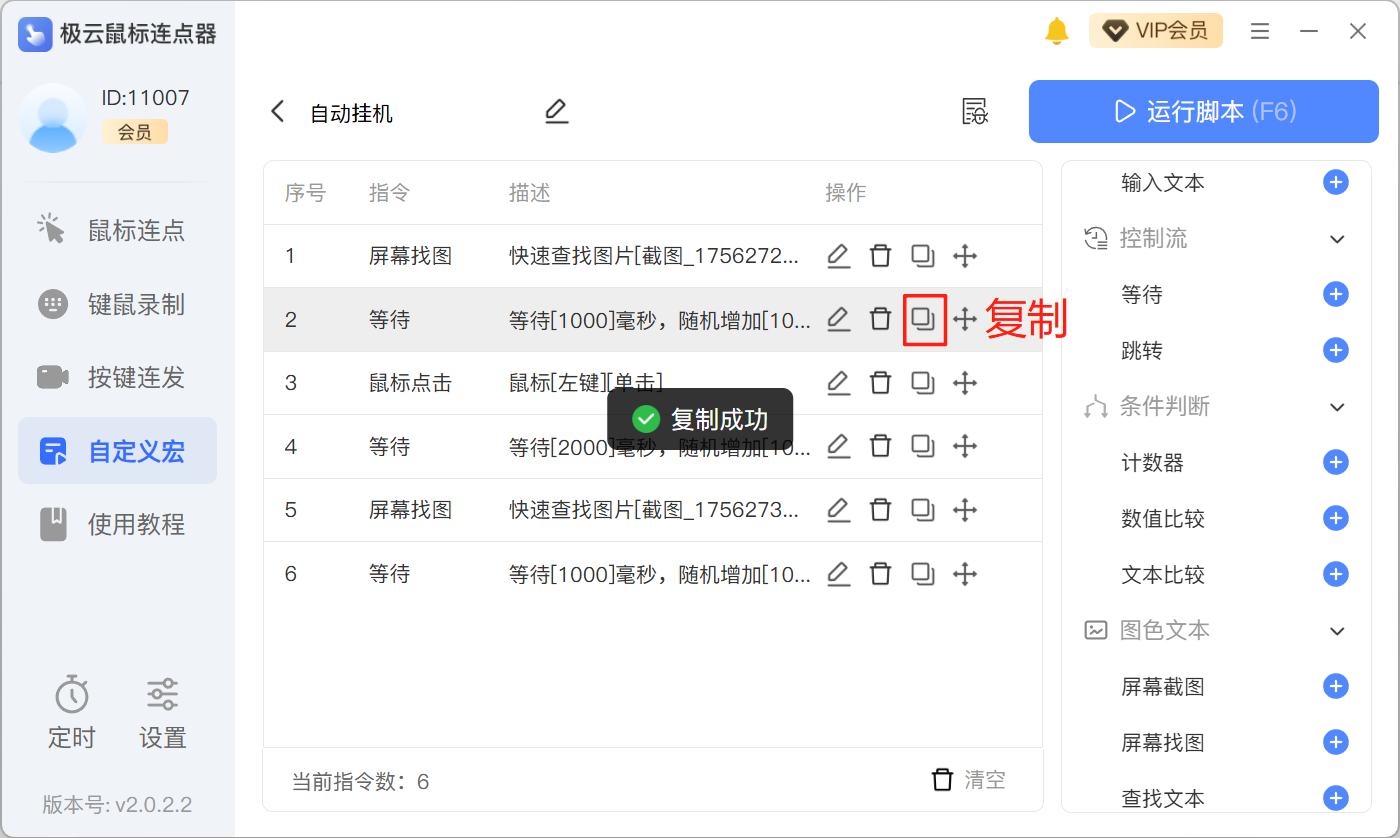The image size is (1400, 838).
Task: Click the back arrow next to 自动挂机
Action: 278,112
